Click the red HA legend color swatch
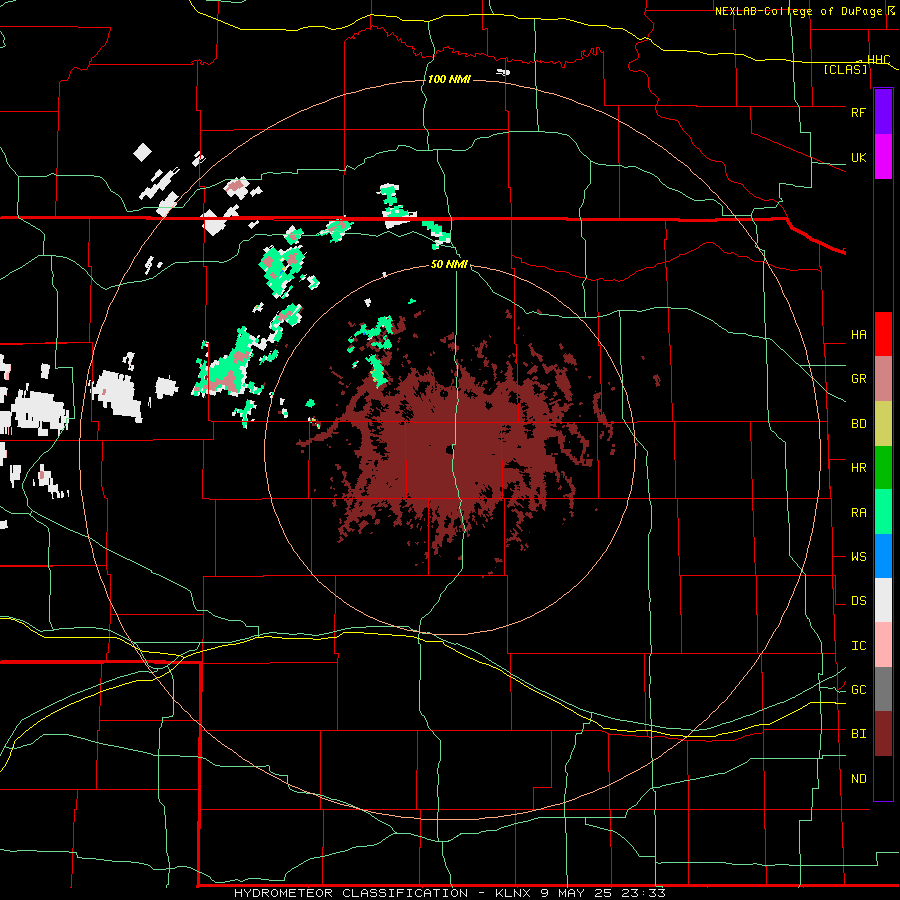This screenshot has width=900, height=900. click(x=883, y=334)
